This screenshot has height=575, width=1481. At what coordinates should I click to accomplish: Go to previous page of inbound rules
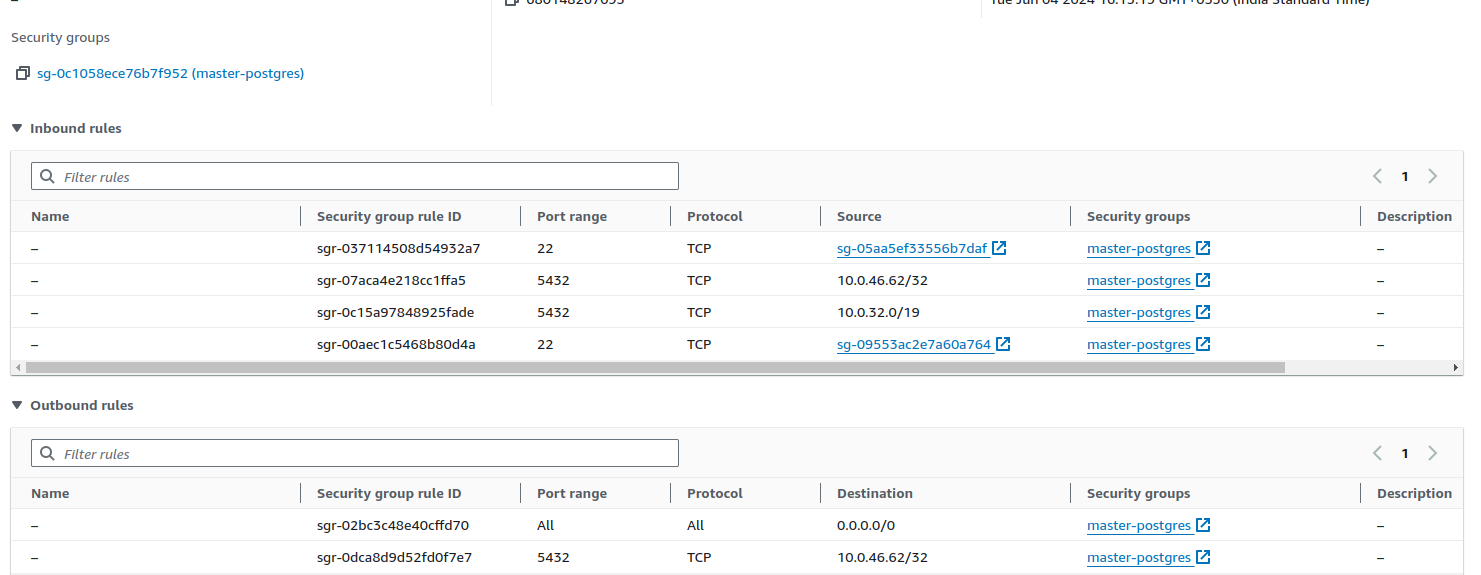coord(1377,176)
